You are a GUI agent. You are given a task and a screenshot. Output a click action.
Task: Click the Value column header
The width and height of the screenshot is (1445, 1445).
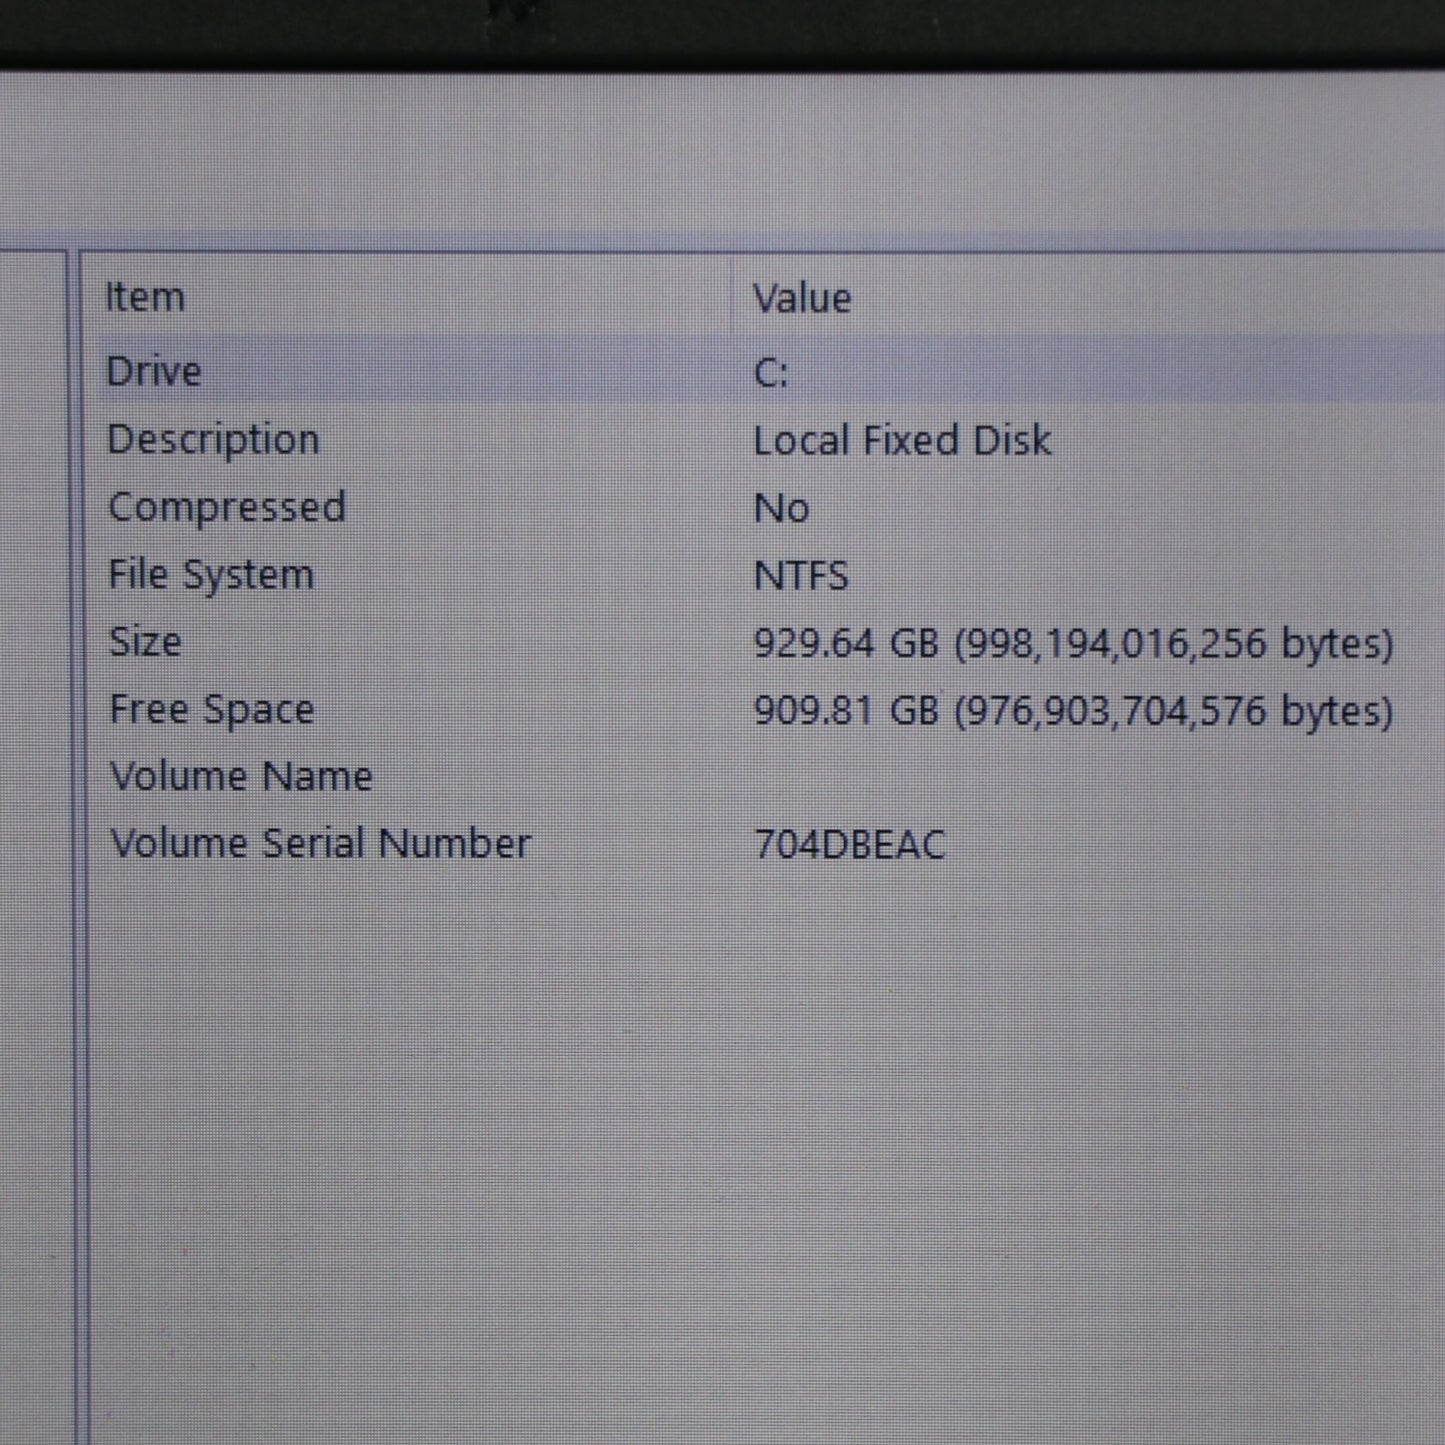point(802,298)
